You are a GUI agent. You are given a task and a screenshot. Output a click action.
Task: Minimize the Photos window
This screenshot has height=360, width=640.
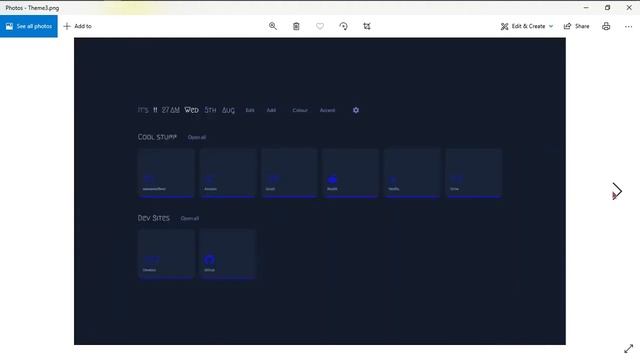coord(586,7)
